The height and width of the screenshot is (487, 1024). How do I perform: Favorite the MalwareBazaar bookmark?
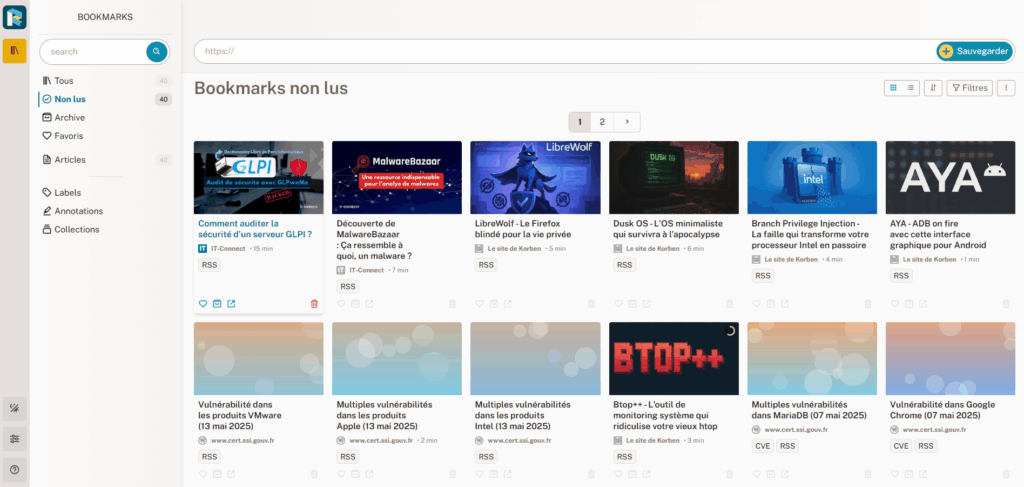click(x=342, y=304)
